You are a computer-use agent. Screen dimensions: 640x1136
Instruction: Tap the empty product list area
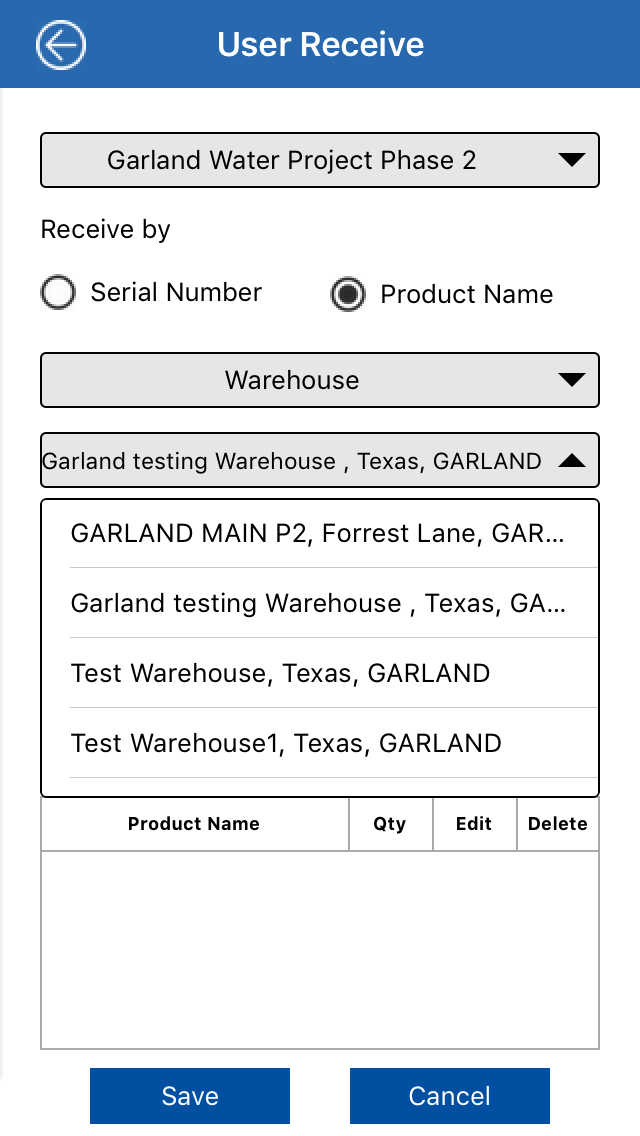pyautogui.click(x=320, y=948)
